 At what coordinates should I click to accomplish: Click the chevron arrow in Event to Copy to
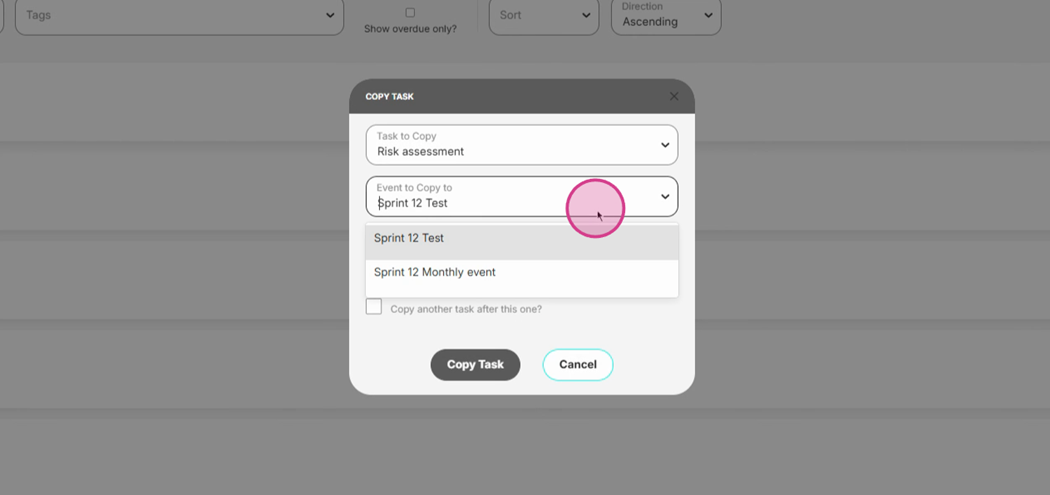[x=665, y=197]
